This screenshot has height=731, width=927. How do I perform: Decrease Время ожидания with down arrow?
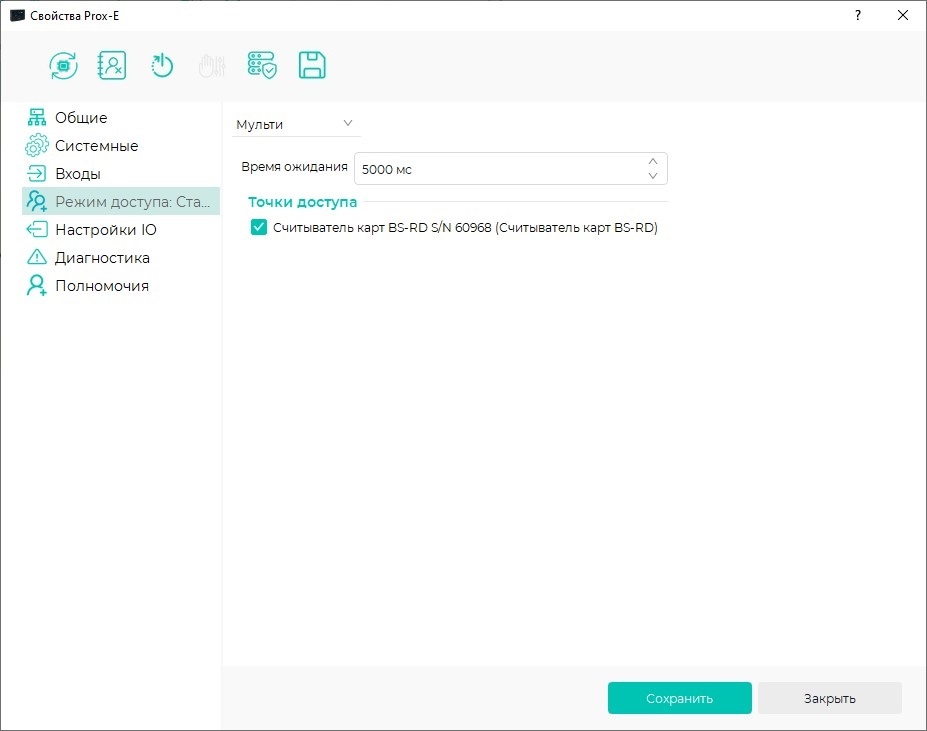coord(653,176)
